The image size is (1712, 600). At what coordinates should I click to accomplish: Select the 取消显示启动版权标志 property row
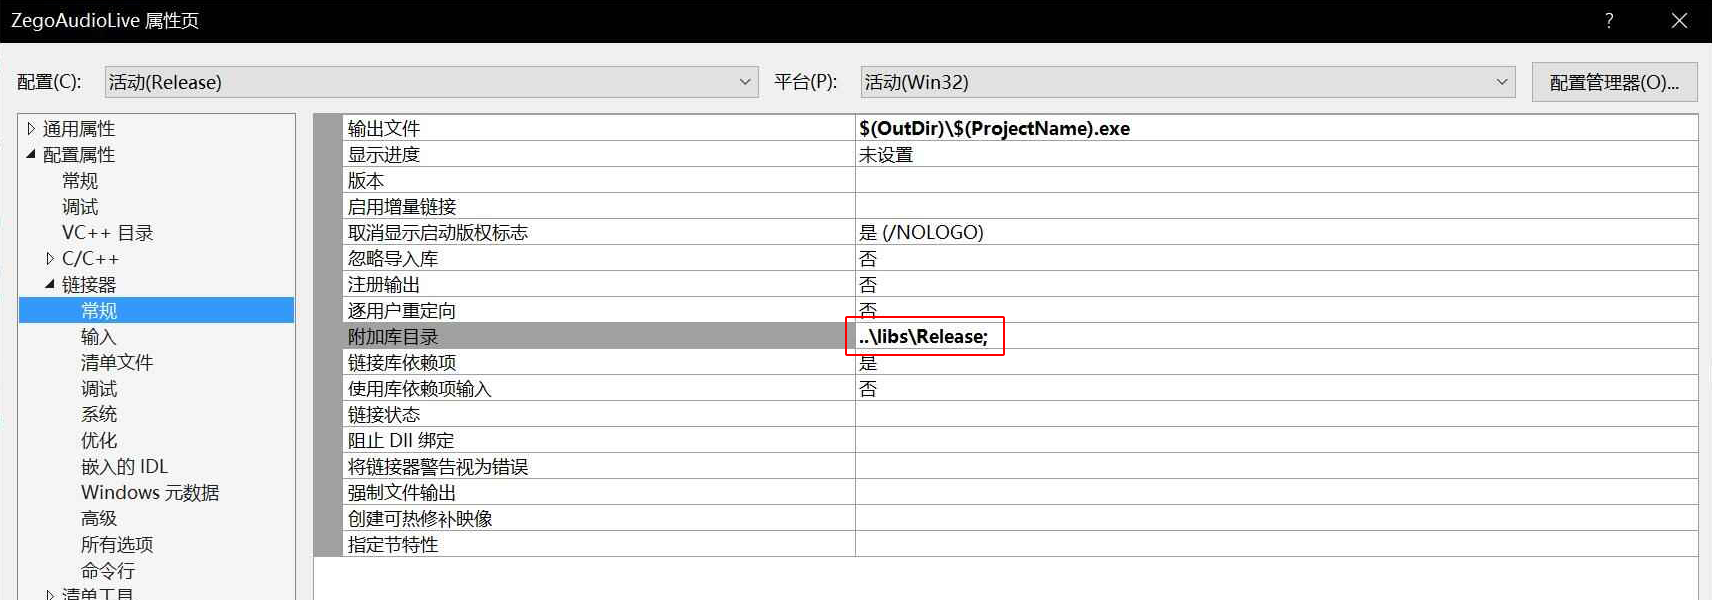[x=1020, y=232]
